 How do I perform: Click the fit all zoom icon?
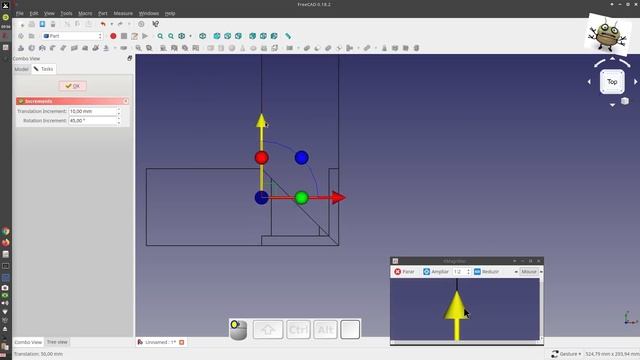[x=160, y=36]
